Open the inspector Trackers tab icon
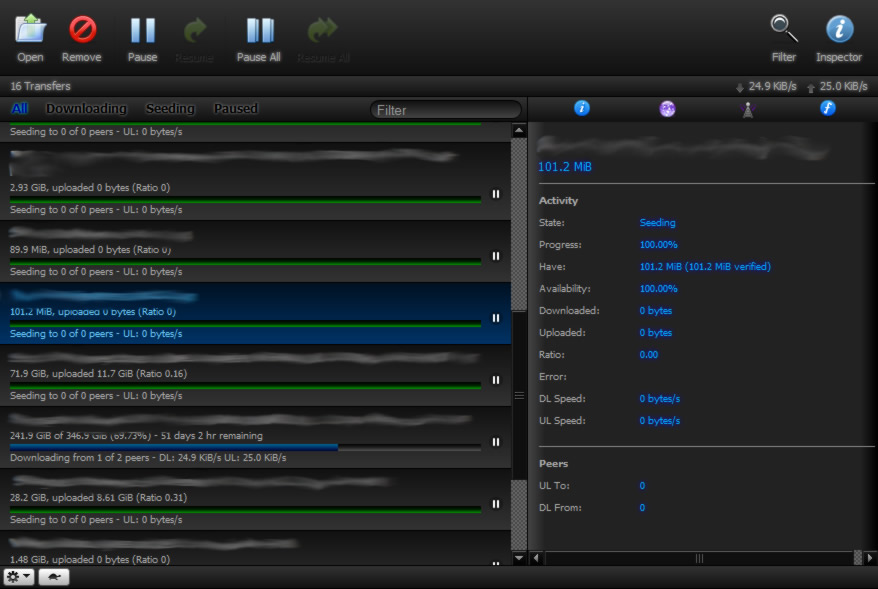The image size is (878, 589). click(x=748, y=109)
